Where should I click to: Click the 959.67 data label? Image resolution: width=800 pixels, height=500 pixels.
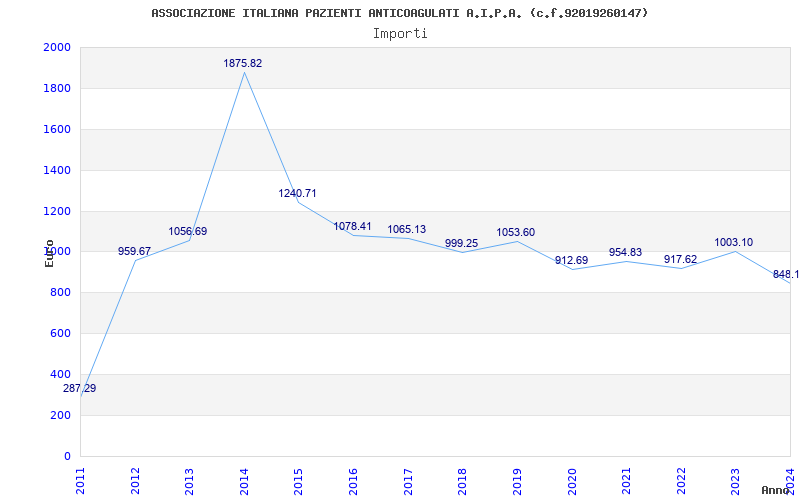(135, 251)
